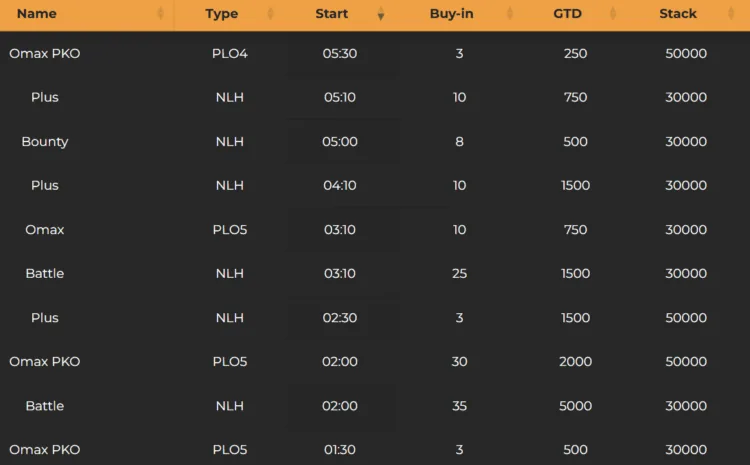
Task: Click the Bounty tournament name
Action: (x=44, y=142)
